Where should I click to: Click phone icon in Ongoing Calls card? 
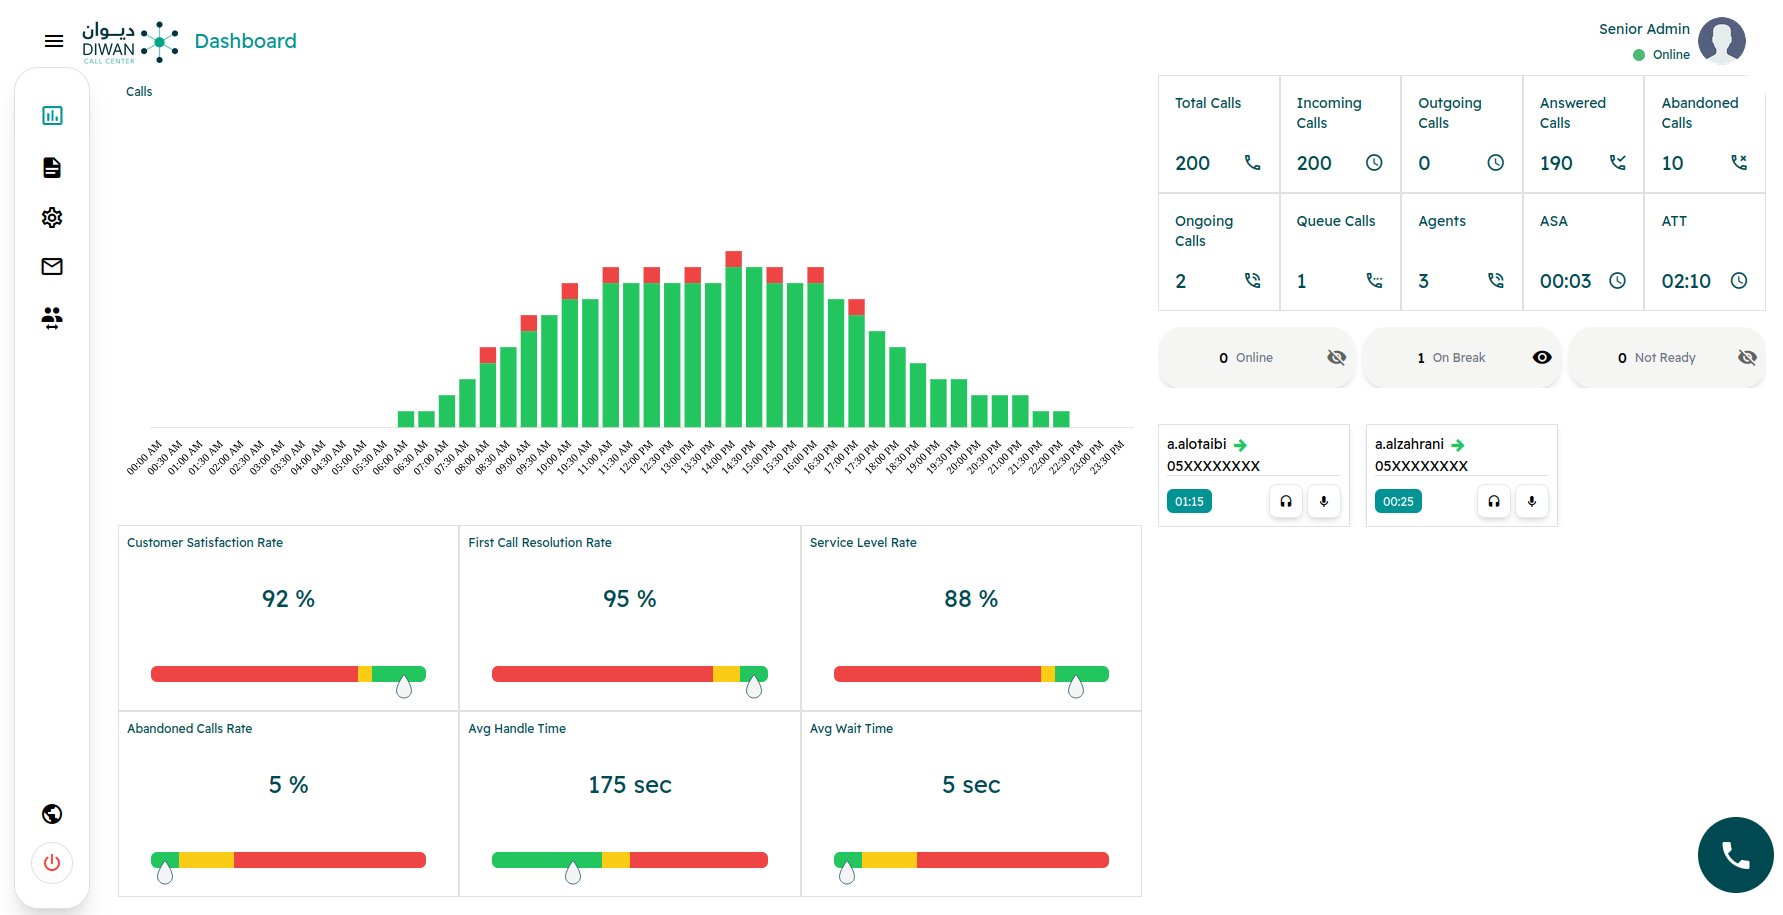pyautogui.click(x=1252, y=280)
